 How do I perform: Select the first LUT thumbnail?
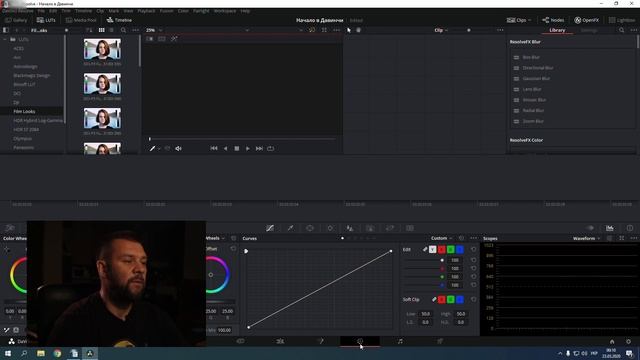[102, 49]
